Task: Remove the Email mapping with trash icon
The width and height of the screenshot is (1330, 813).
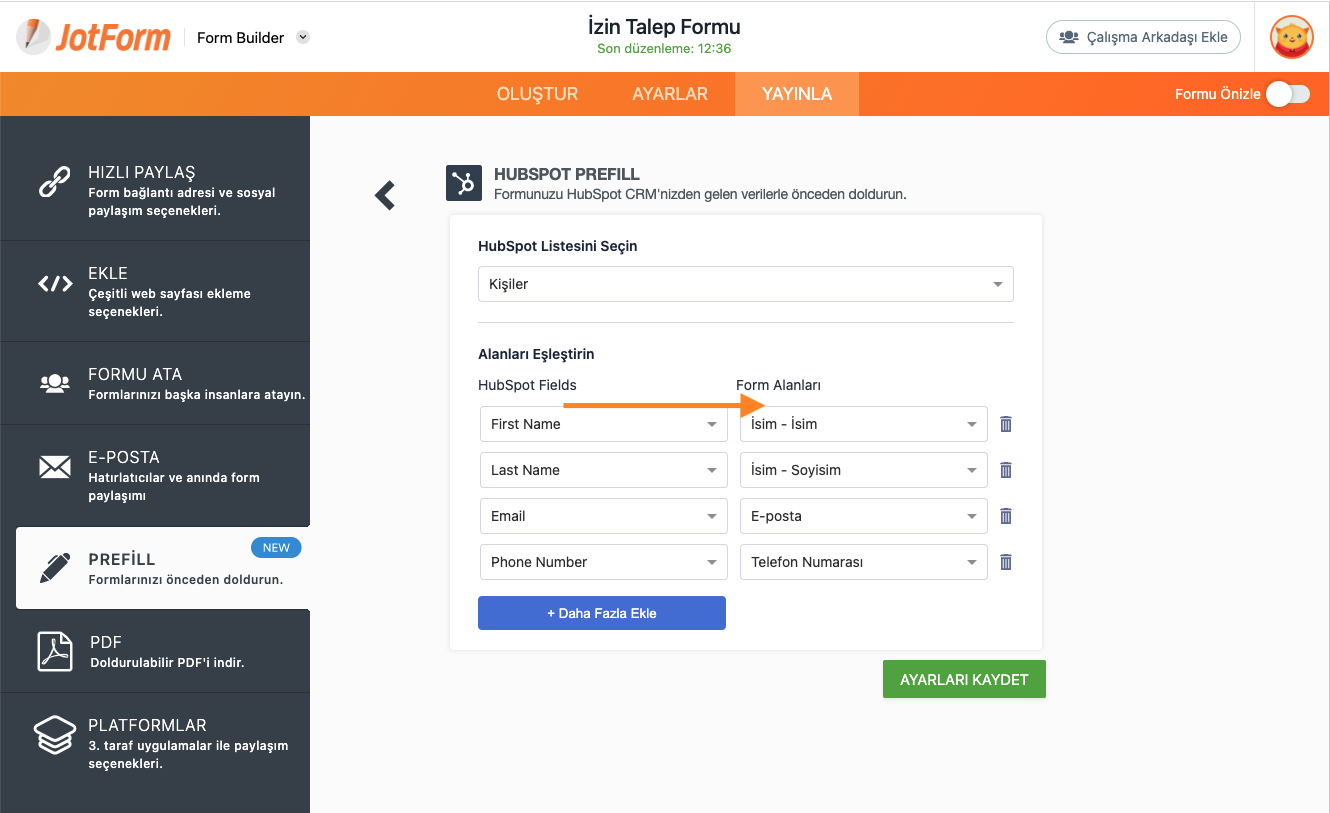Action: coord(1006,516)
